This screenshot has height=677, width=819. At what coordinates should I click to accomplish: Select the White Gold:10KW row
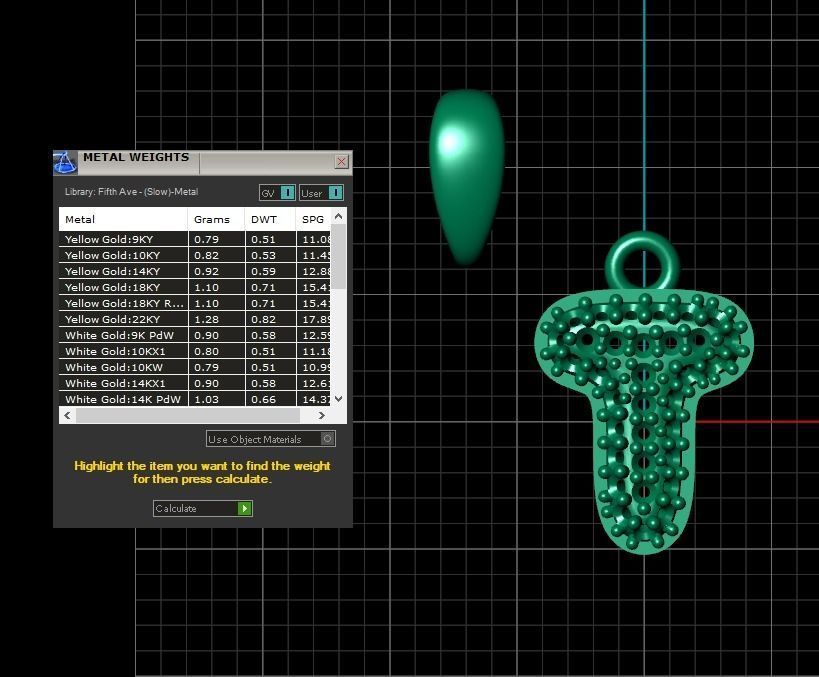pyautogui.click(x=195, y=367)
